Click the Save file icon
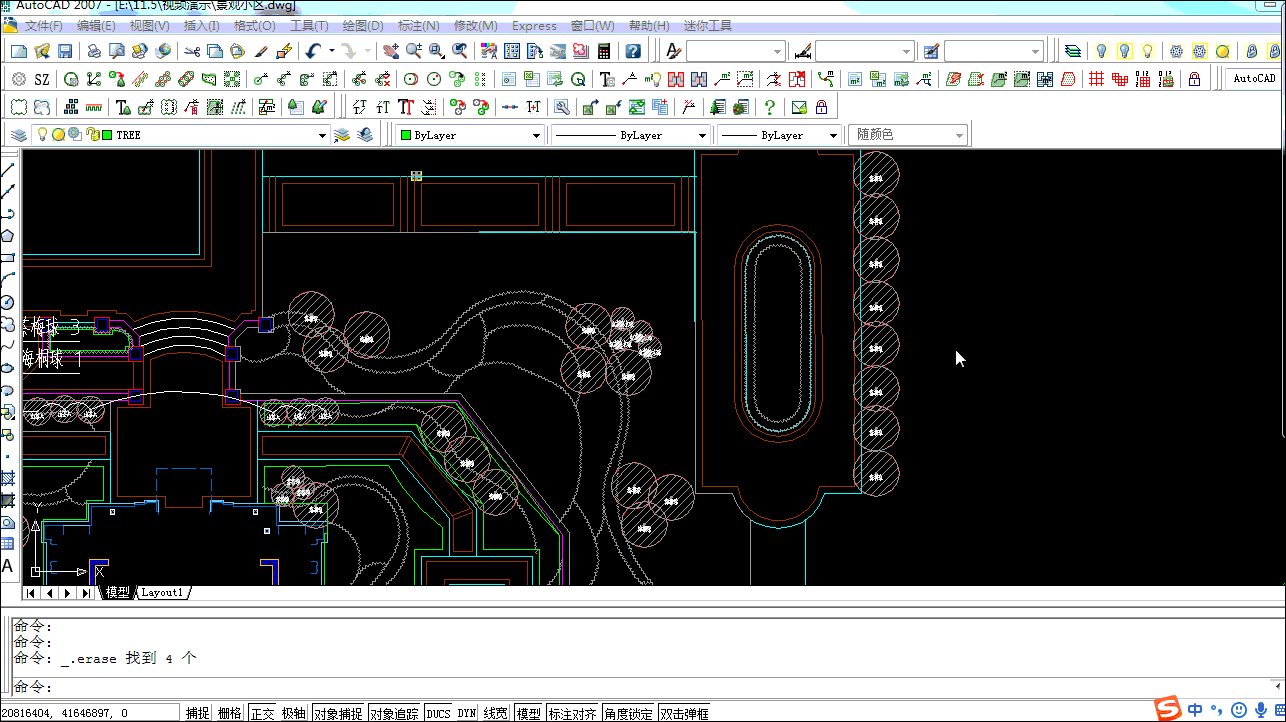This screenshot has height=722, width=1286. (65, 51)
